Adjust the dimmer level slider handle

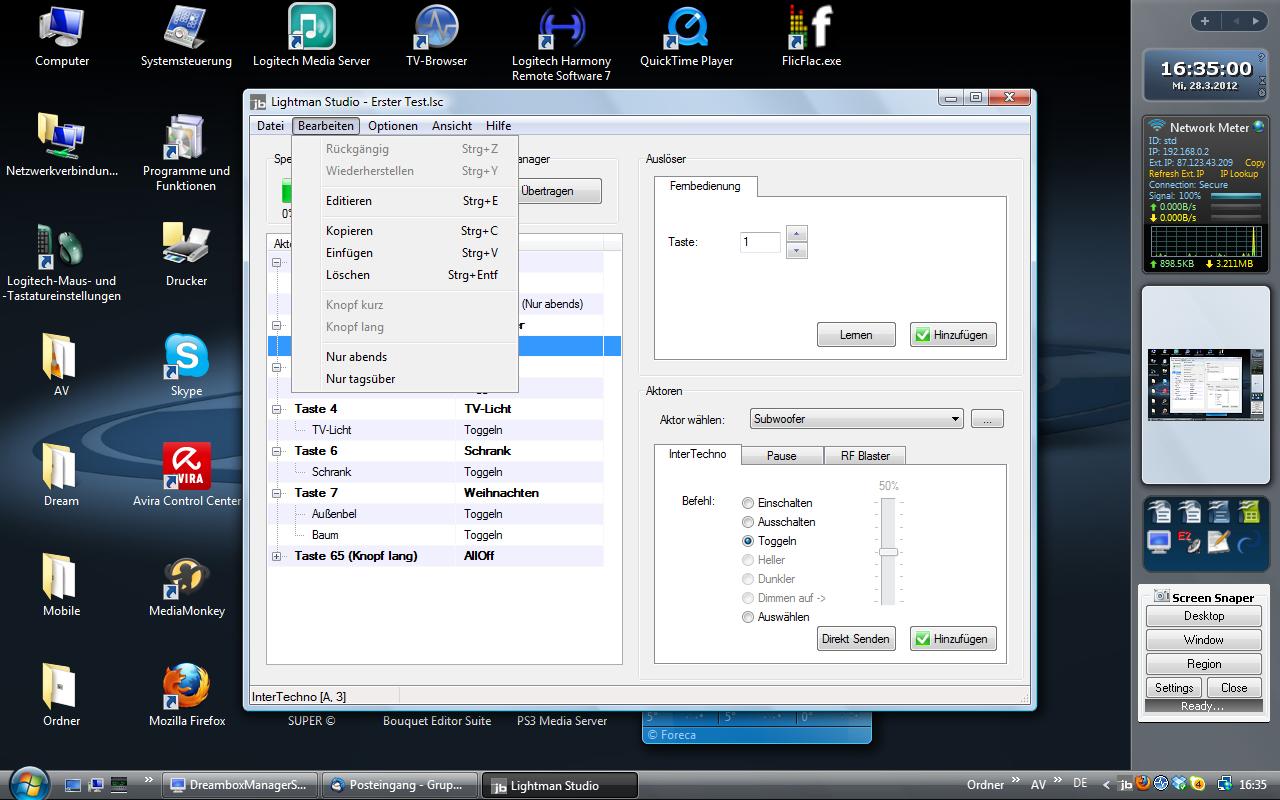point(888,552)
